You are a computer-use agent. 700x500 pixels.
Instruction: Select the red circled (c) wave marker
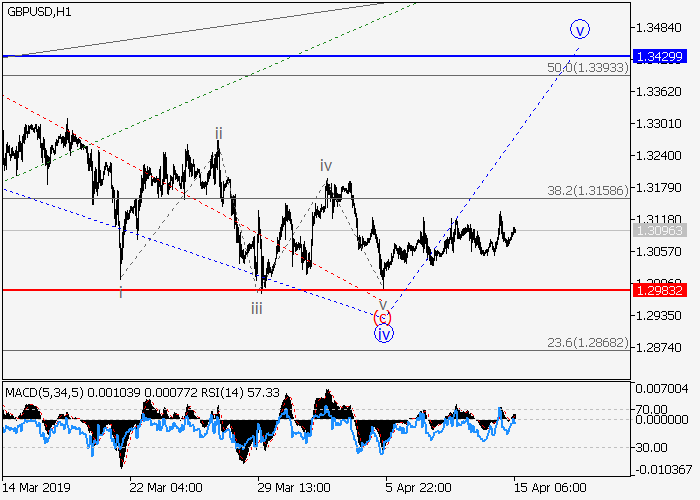382,318
